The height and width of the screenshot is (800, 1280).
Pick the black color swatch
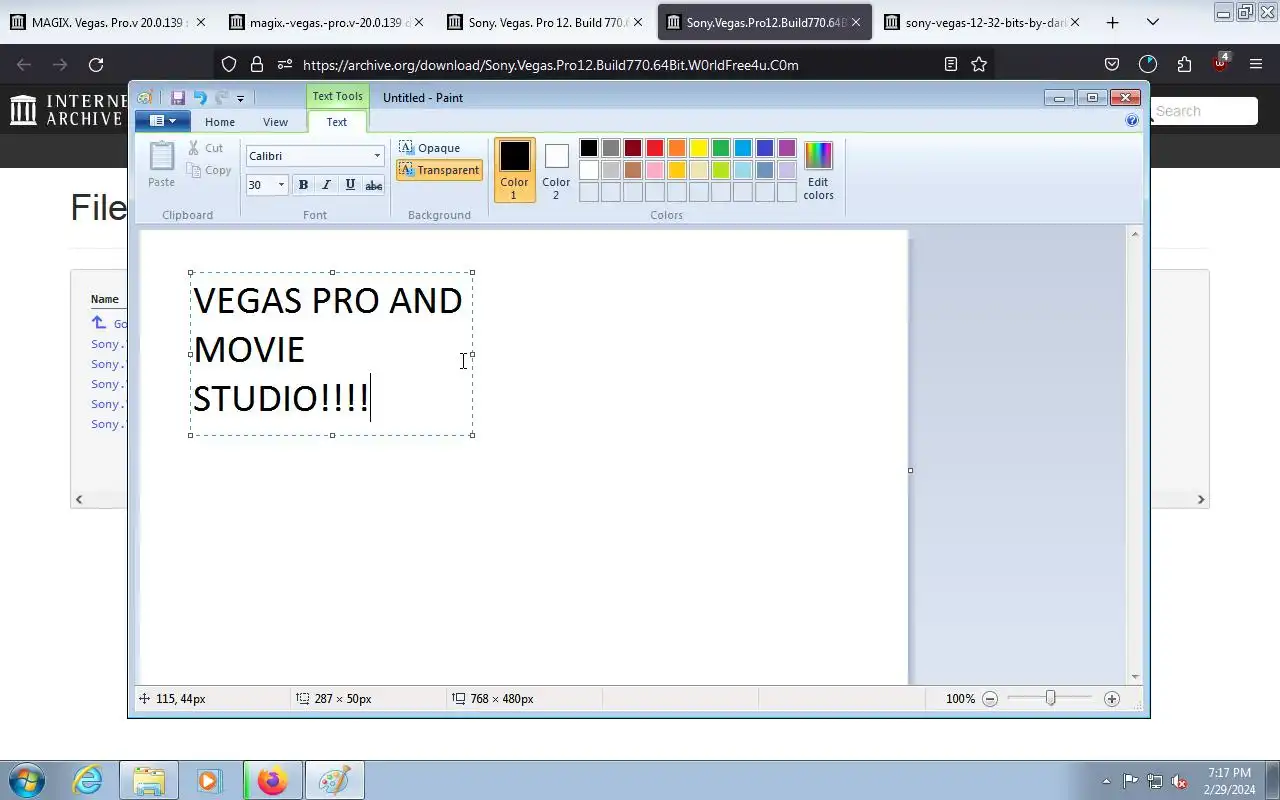pyautogui.click(x=589, y=148)
